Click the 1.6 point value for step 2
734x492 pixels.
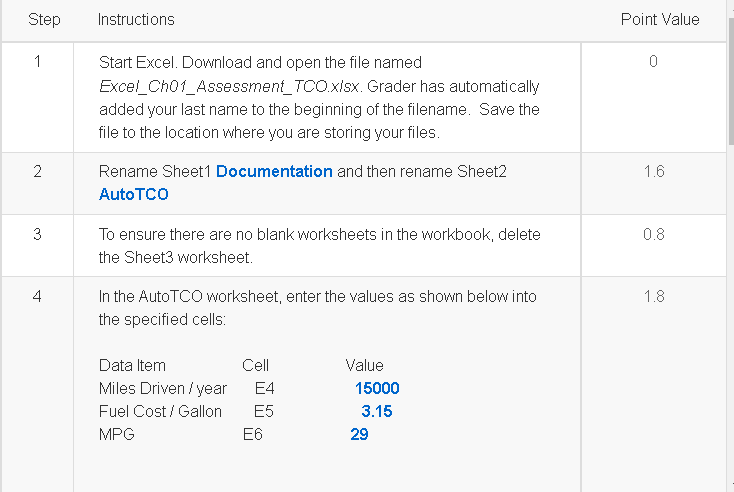click(x=653, y=171)
